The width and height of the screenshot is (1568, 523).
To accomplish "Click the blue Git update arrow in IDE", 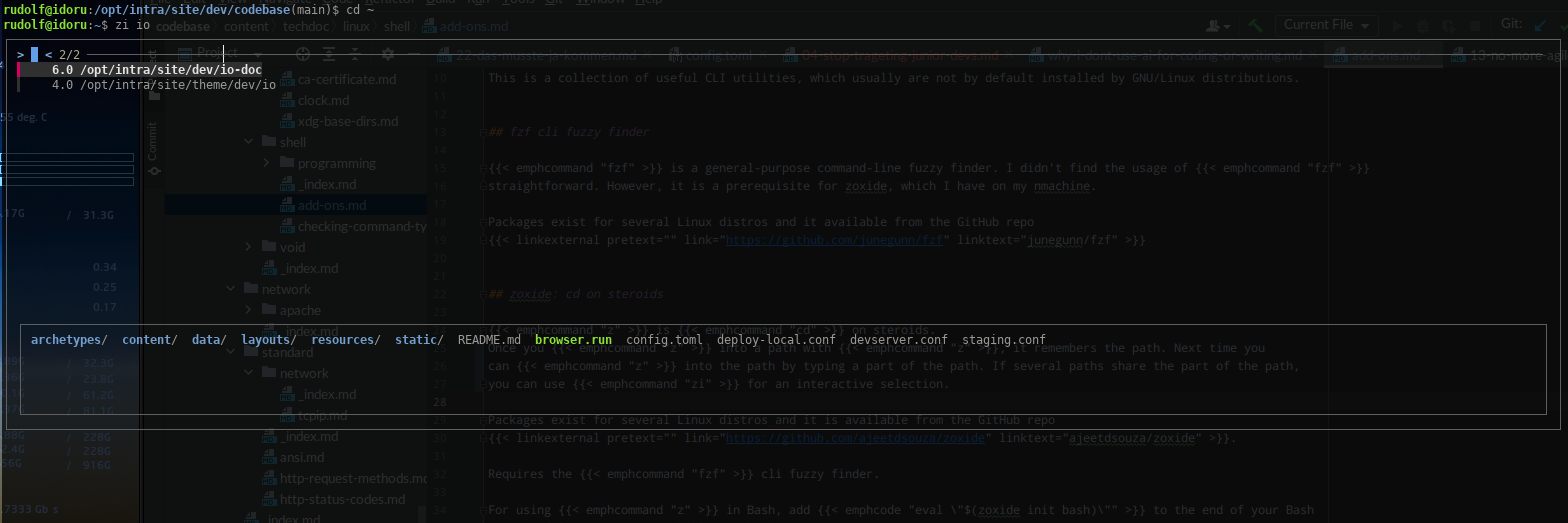I will tap(1540, 25).
